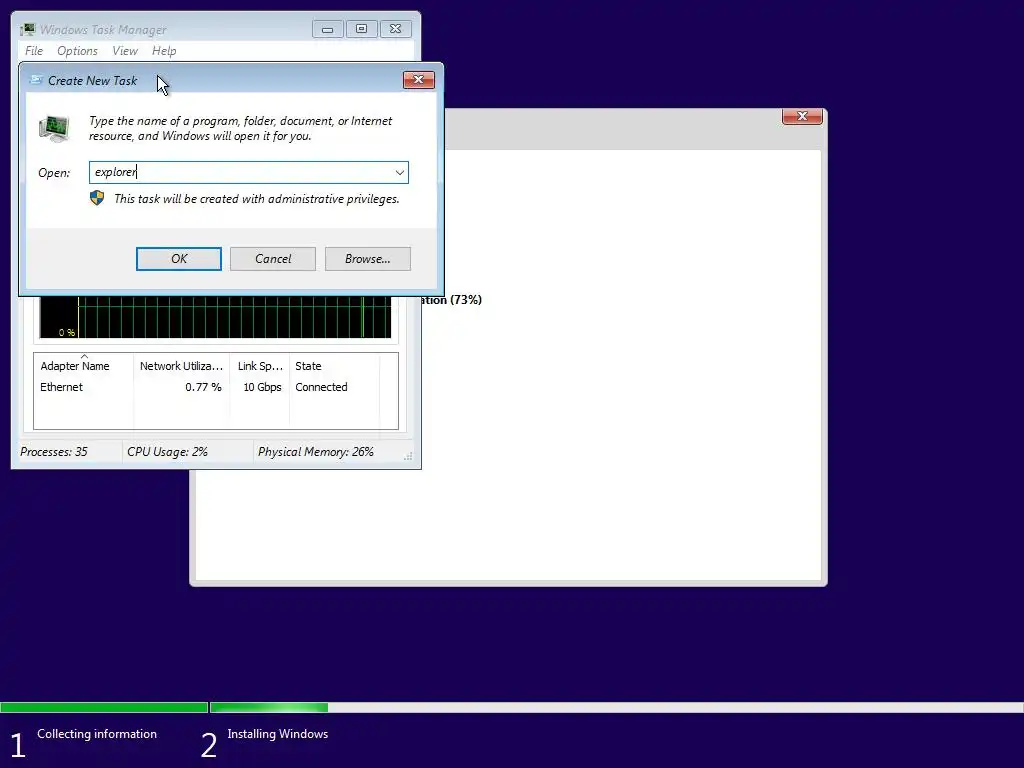The height and width of the screenshot is (768, 1024).
Task: Click Cancel in the Create New Task dialog
Action: coord(272,259)
